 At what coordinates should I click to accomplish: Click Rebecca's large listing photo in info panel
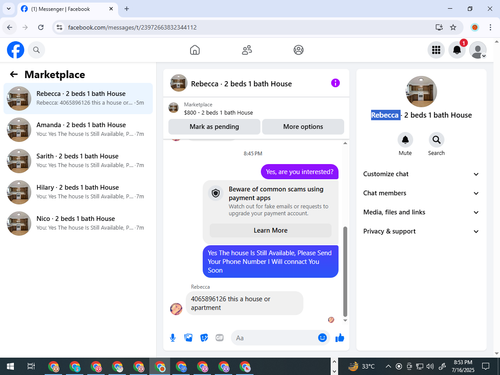[421, 92]
